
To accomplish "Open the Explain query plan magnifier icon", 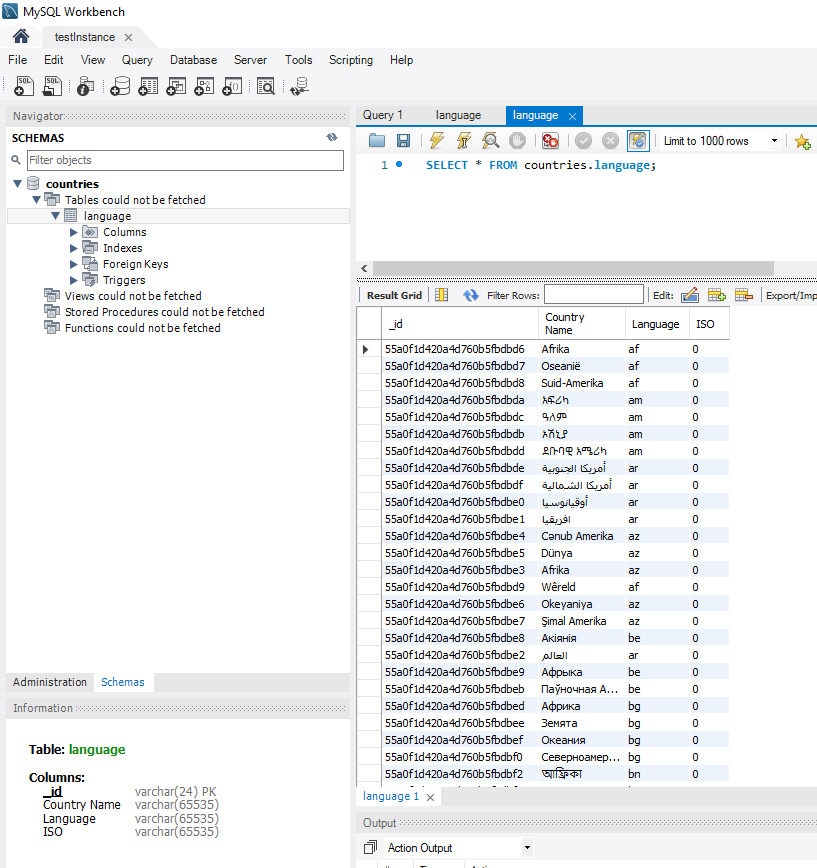I will [x=488, y=141].
